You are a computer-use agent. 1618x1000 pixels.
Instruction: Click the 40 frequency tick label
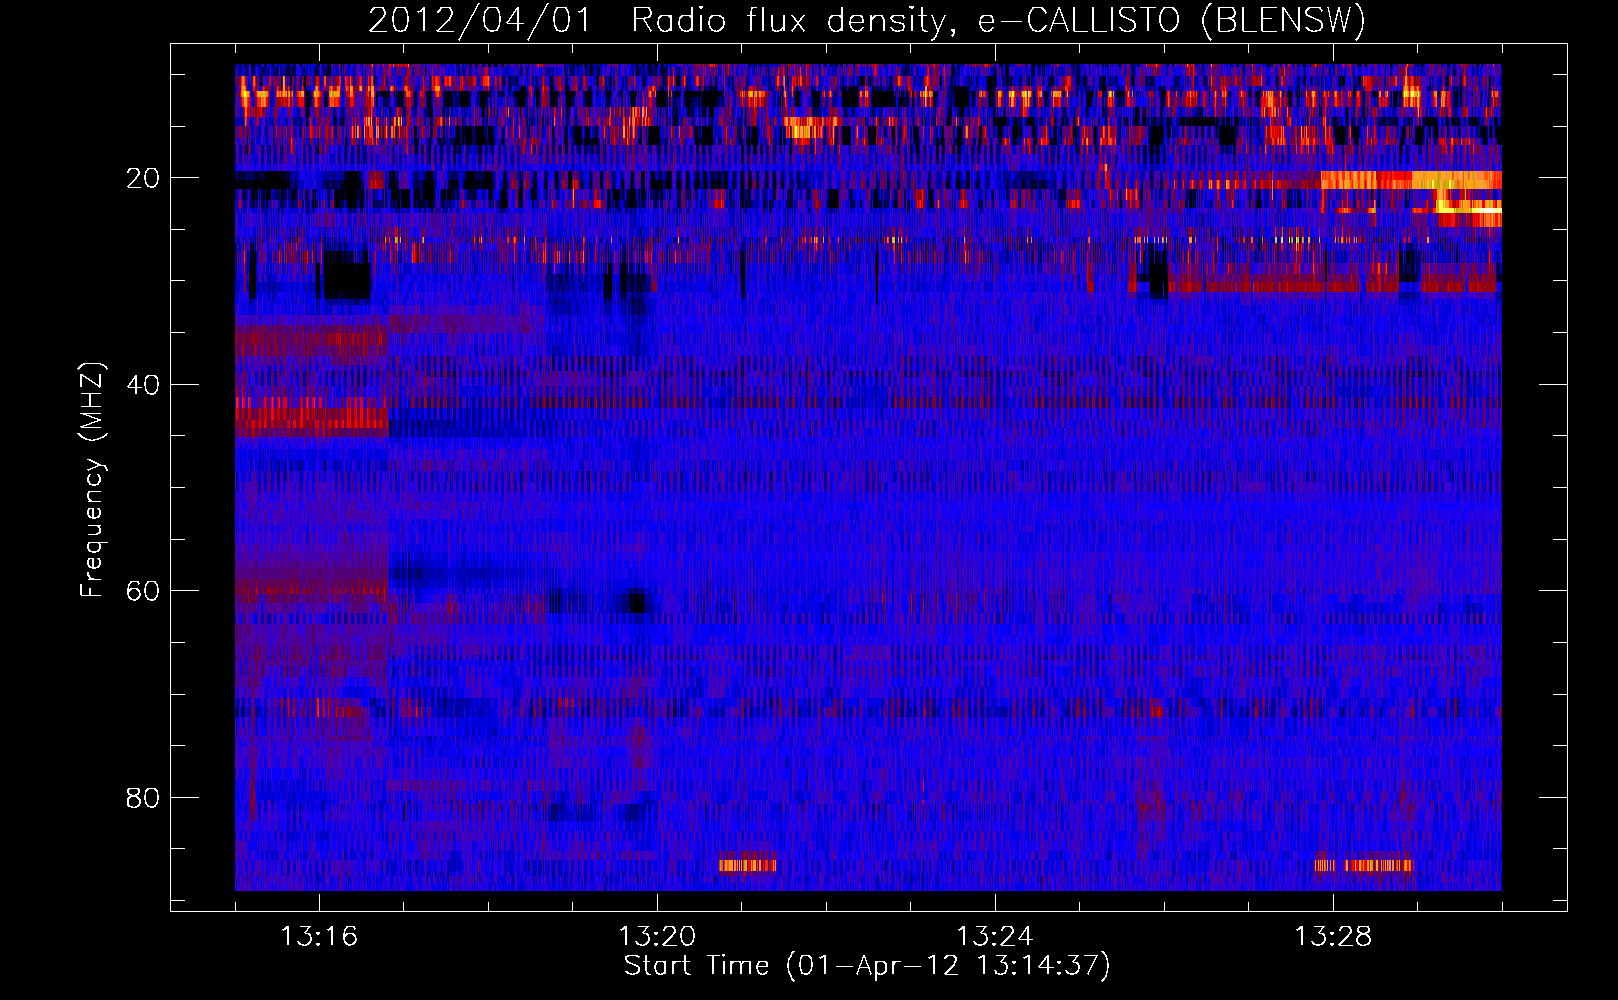(143, 385)
